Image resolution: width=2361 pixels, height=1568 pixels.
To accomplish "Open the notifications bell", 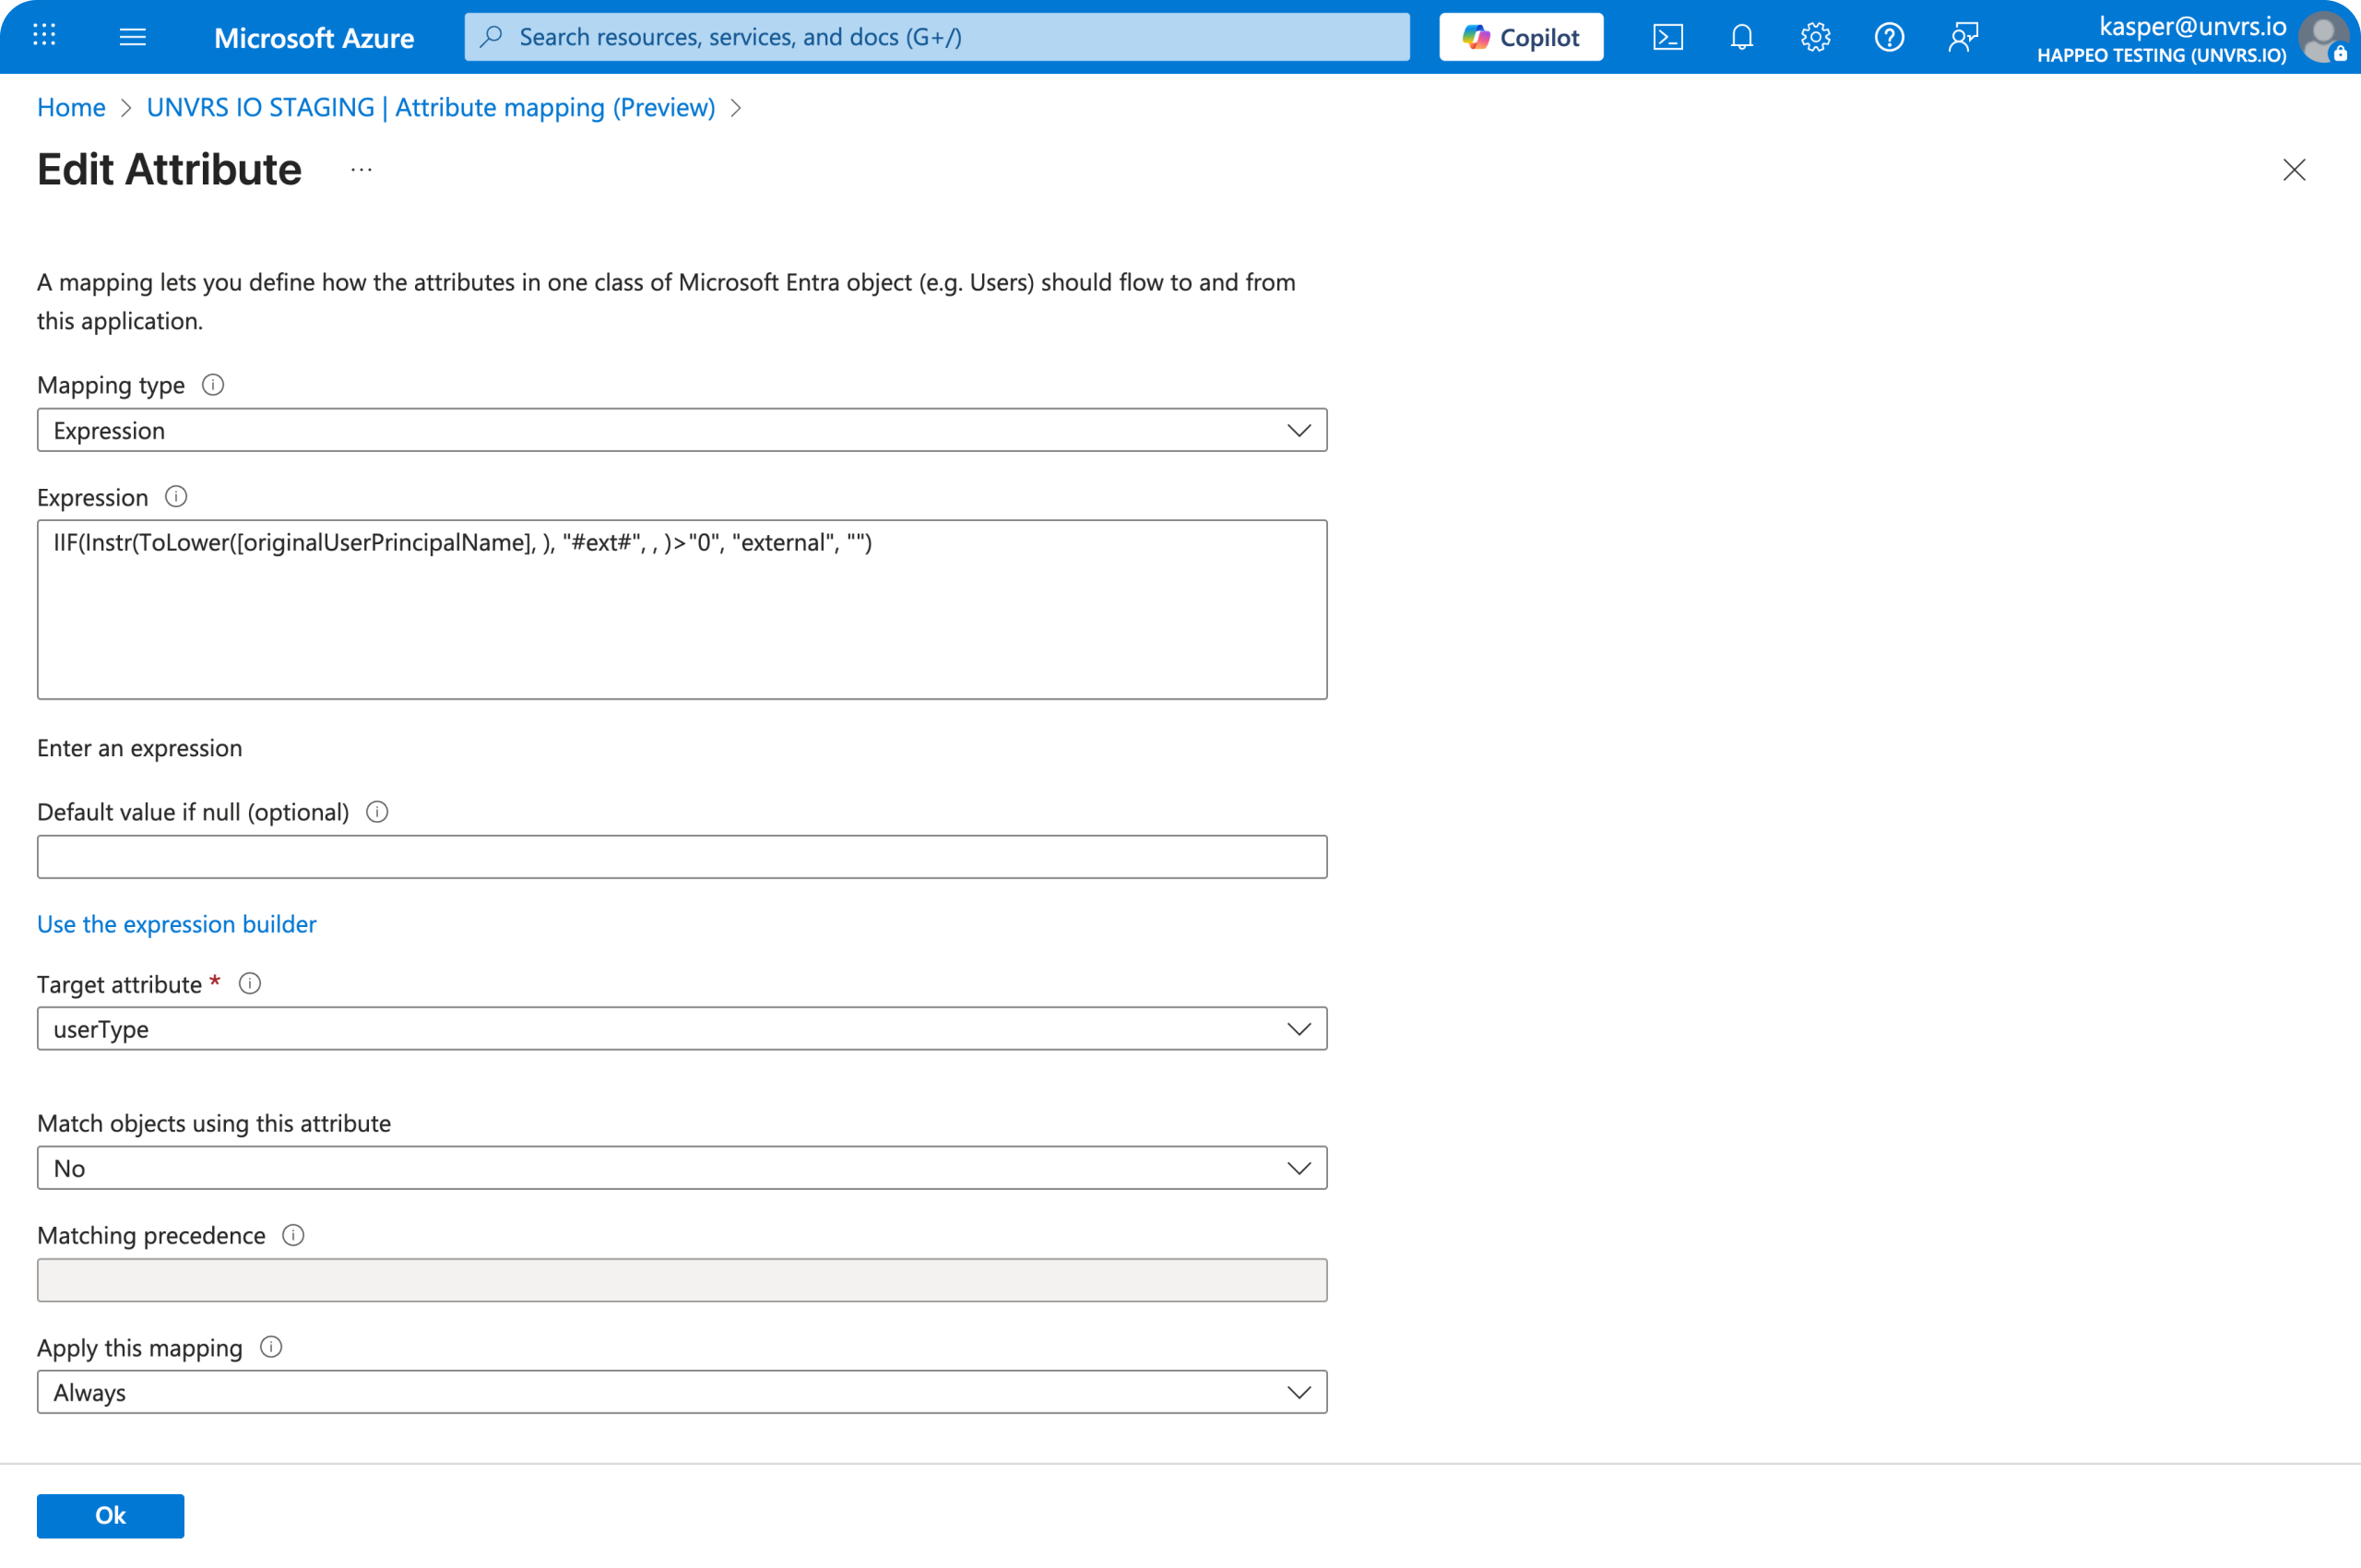I will coord(1741,36).
